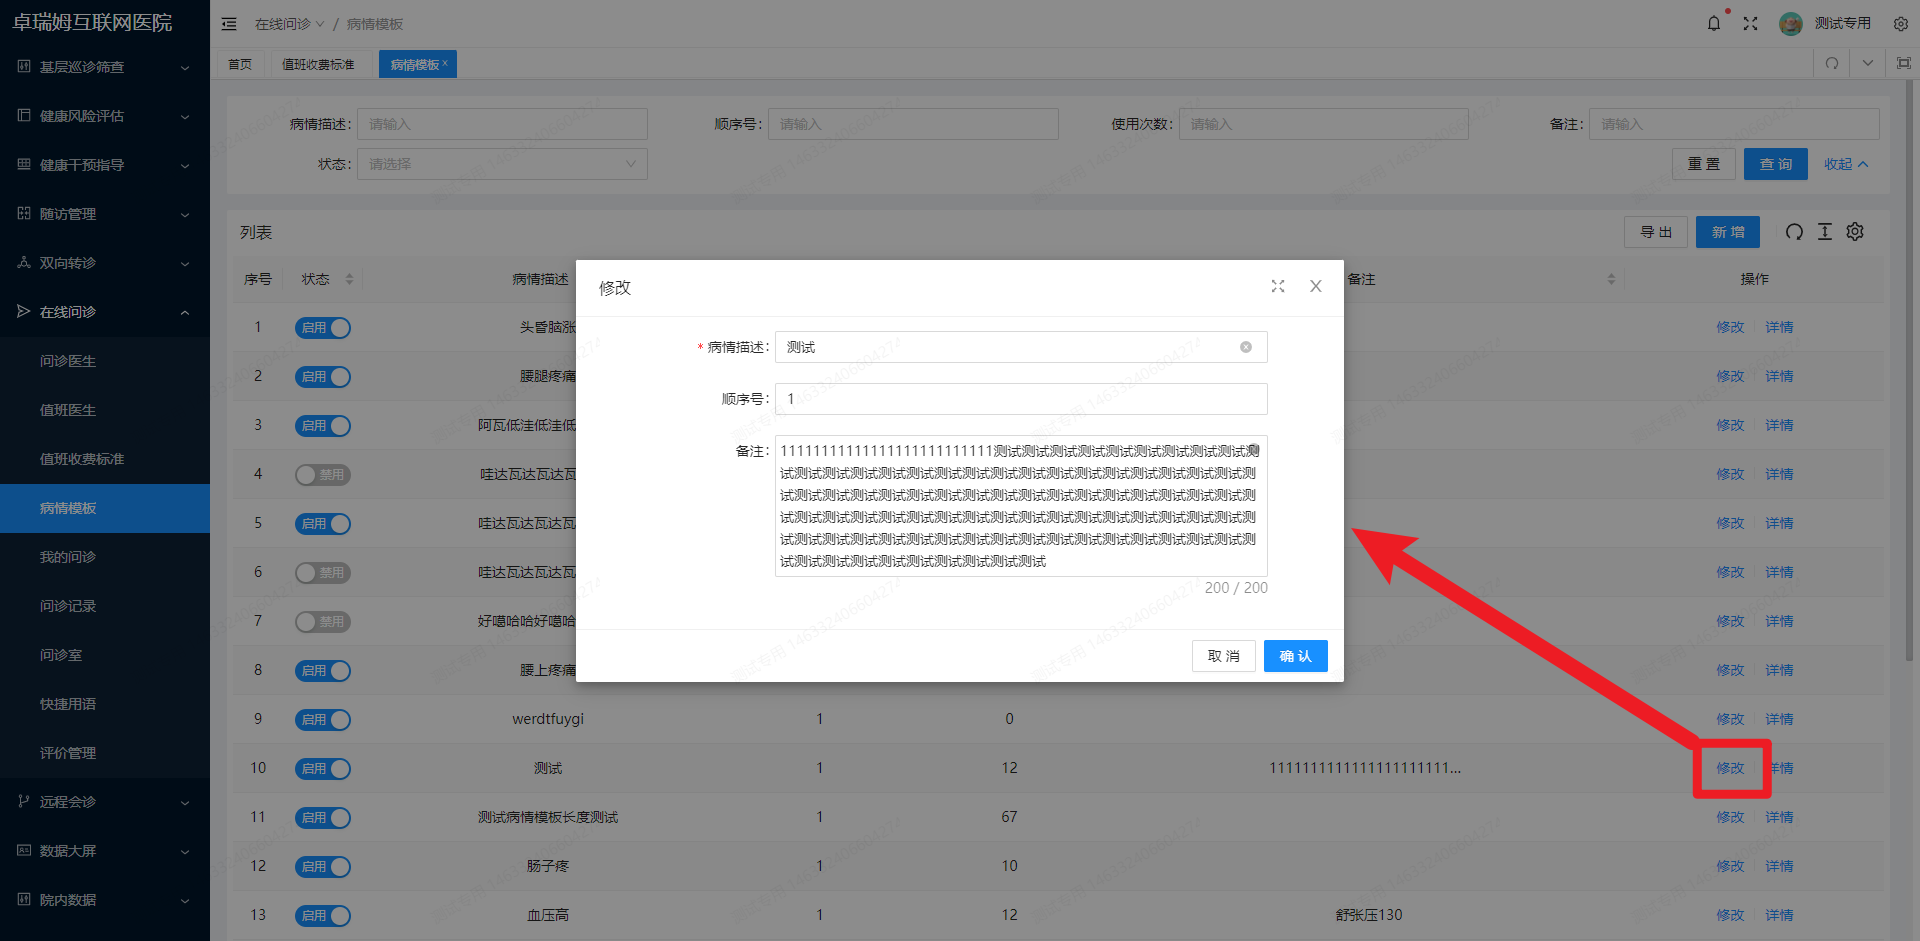Open the 状态 filter dropdown
Image resolution: width=1920 pixels, height=941 pixels.
[x=502, y=163]
